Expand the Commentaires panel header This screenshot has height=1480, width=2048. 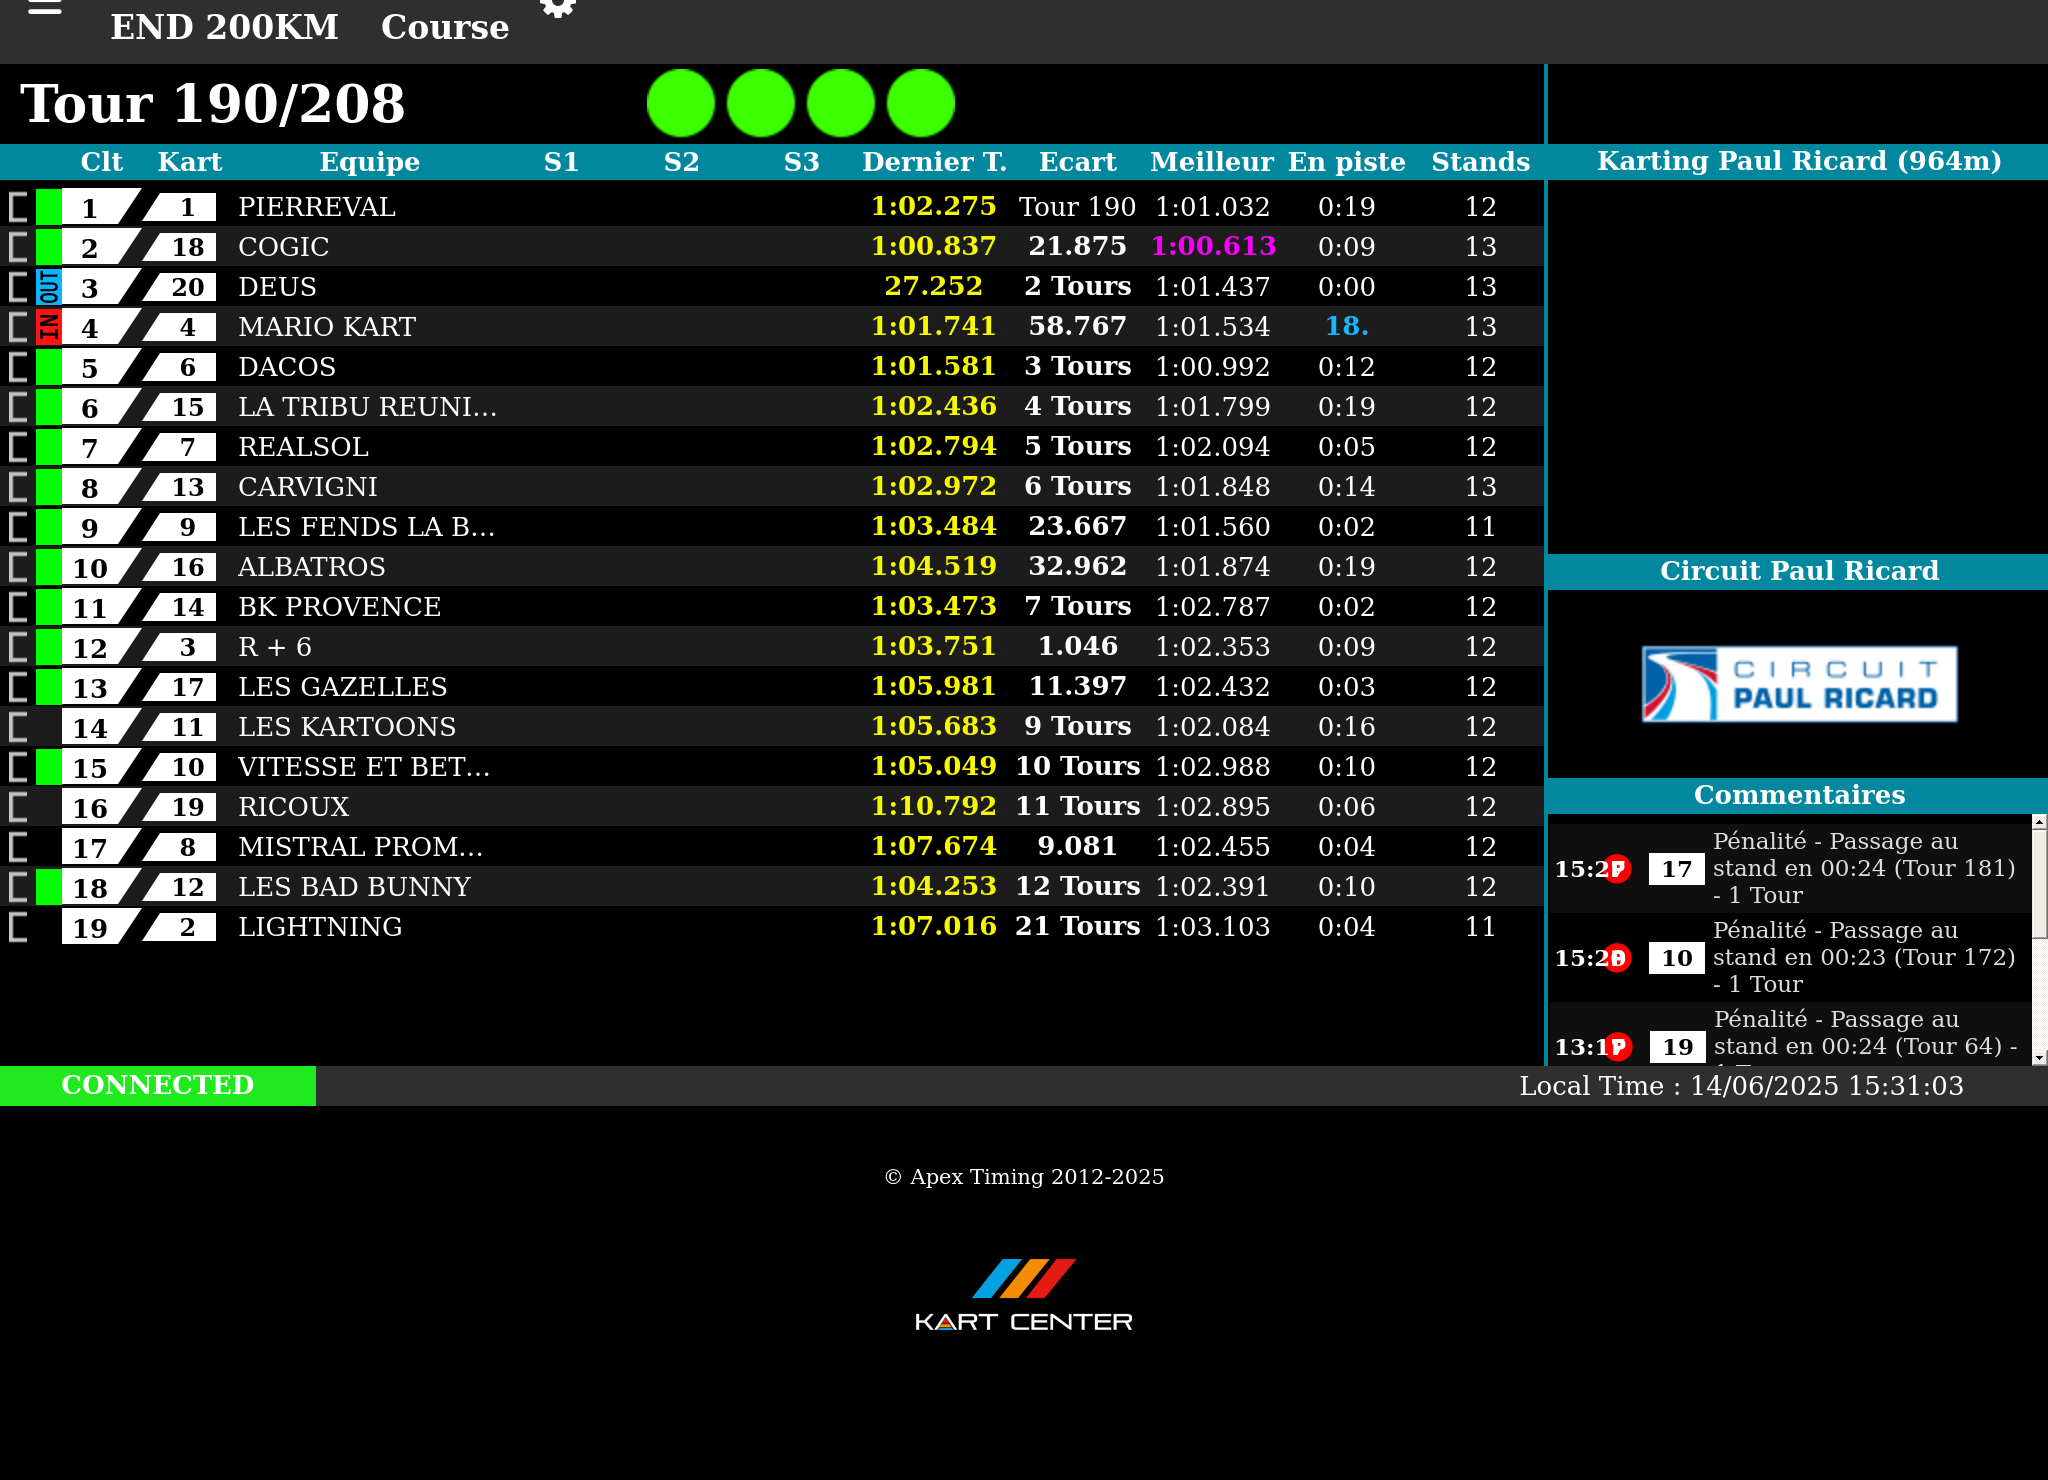tap(1798, 795)
